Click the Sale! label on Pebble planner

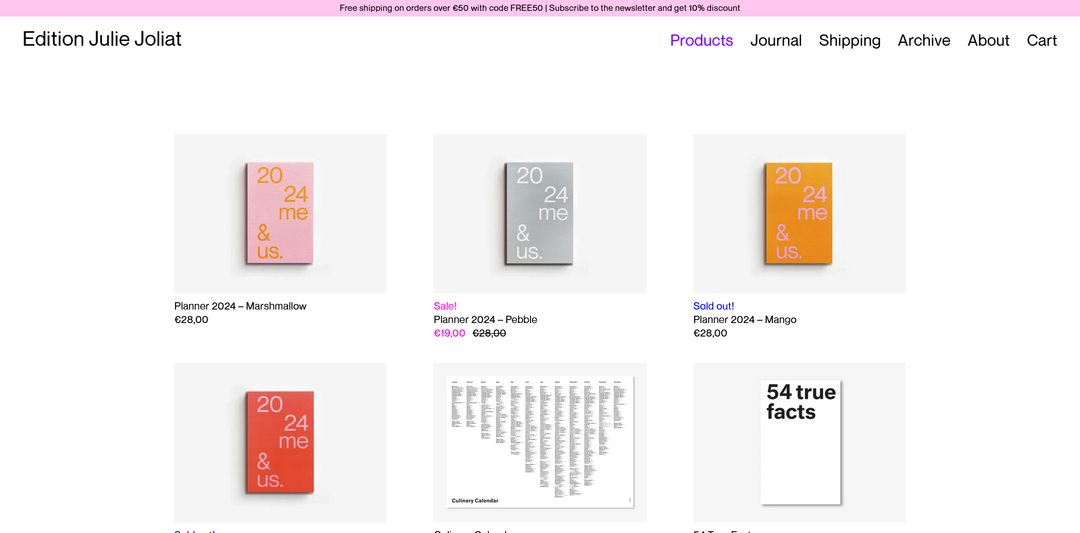click(445, 306)
